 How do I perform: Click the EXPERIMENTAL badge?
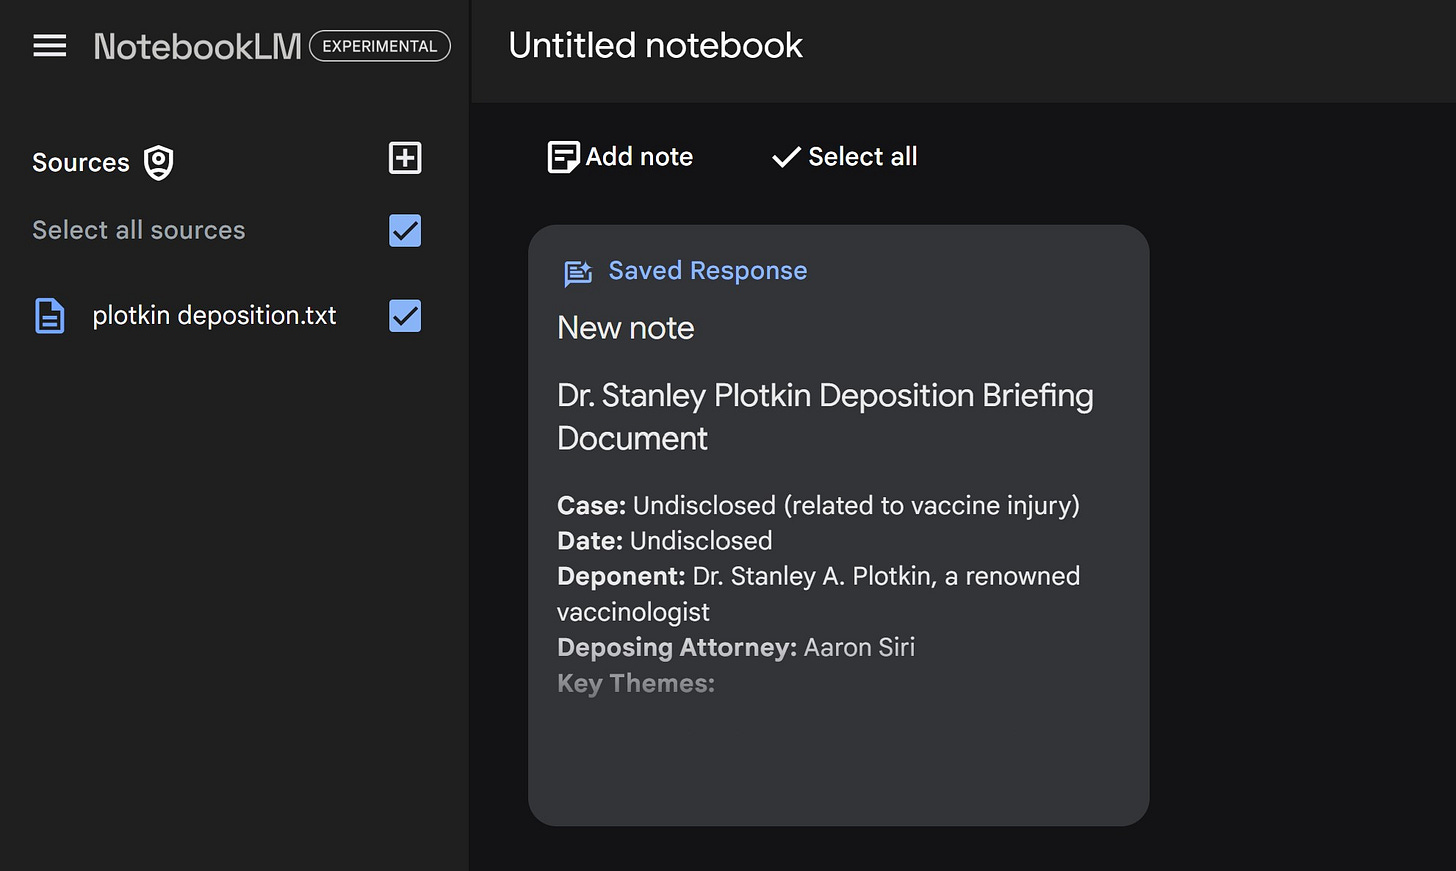pos(380,46)
